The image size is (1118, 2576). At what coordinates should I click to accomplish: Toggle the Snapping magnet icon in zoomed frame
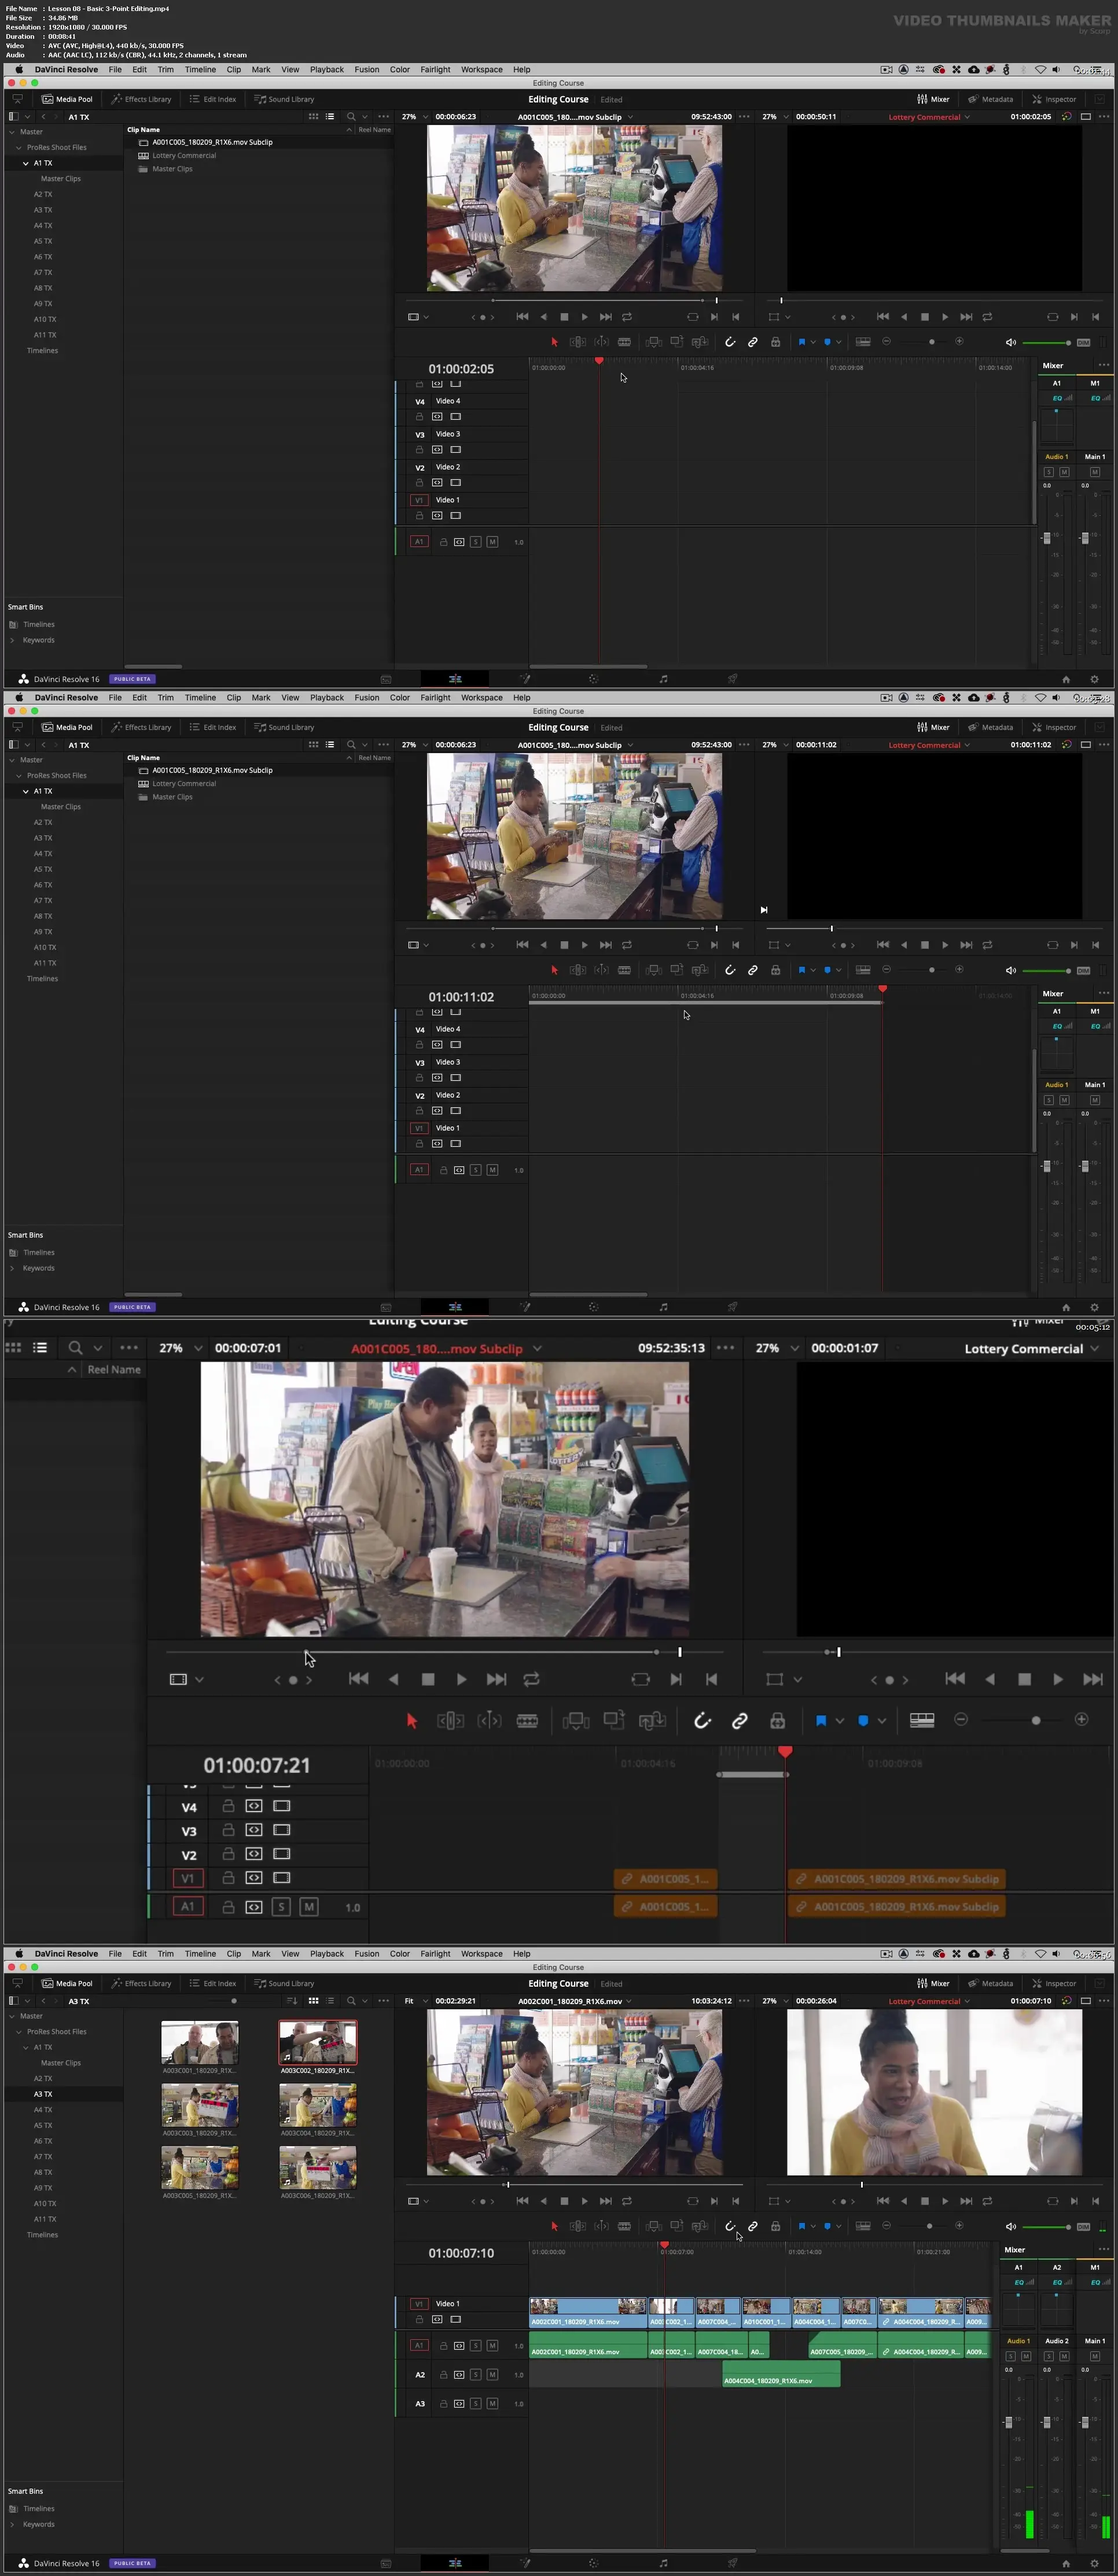pos(702,1720)
